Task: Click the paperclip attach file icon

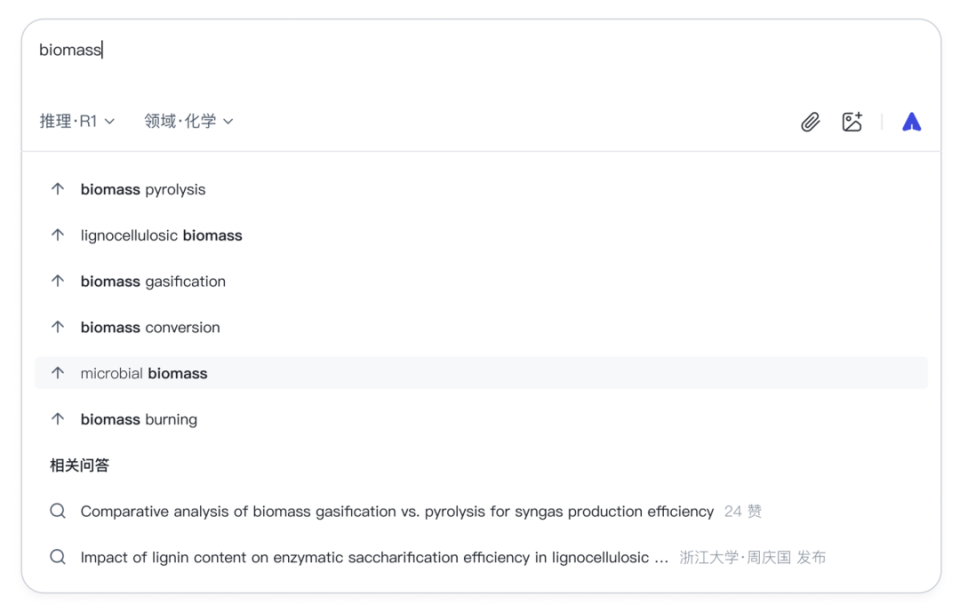Action: pyautogui.click(x=810, y=122)
